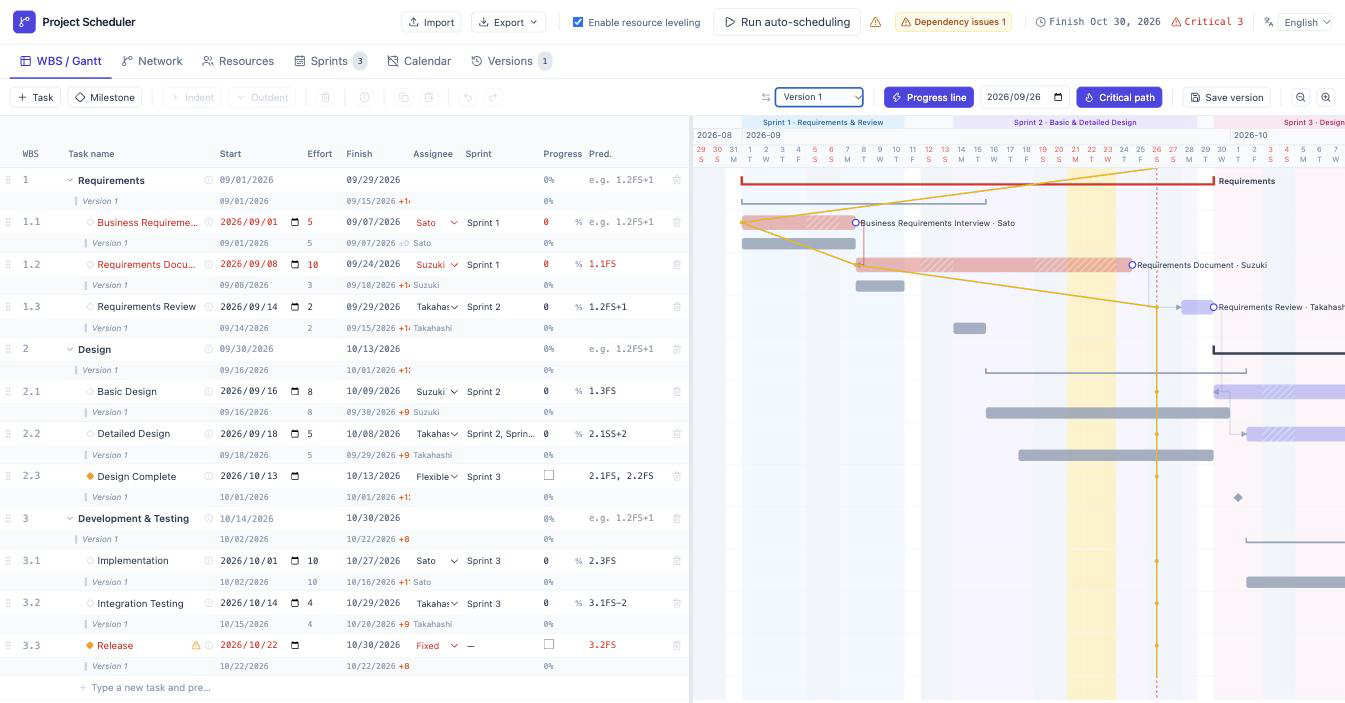The image size is (1345, 703).
Task: Disable the resource leveling checkbox
Action: 578,22
